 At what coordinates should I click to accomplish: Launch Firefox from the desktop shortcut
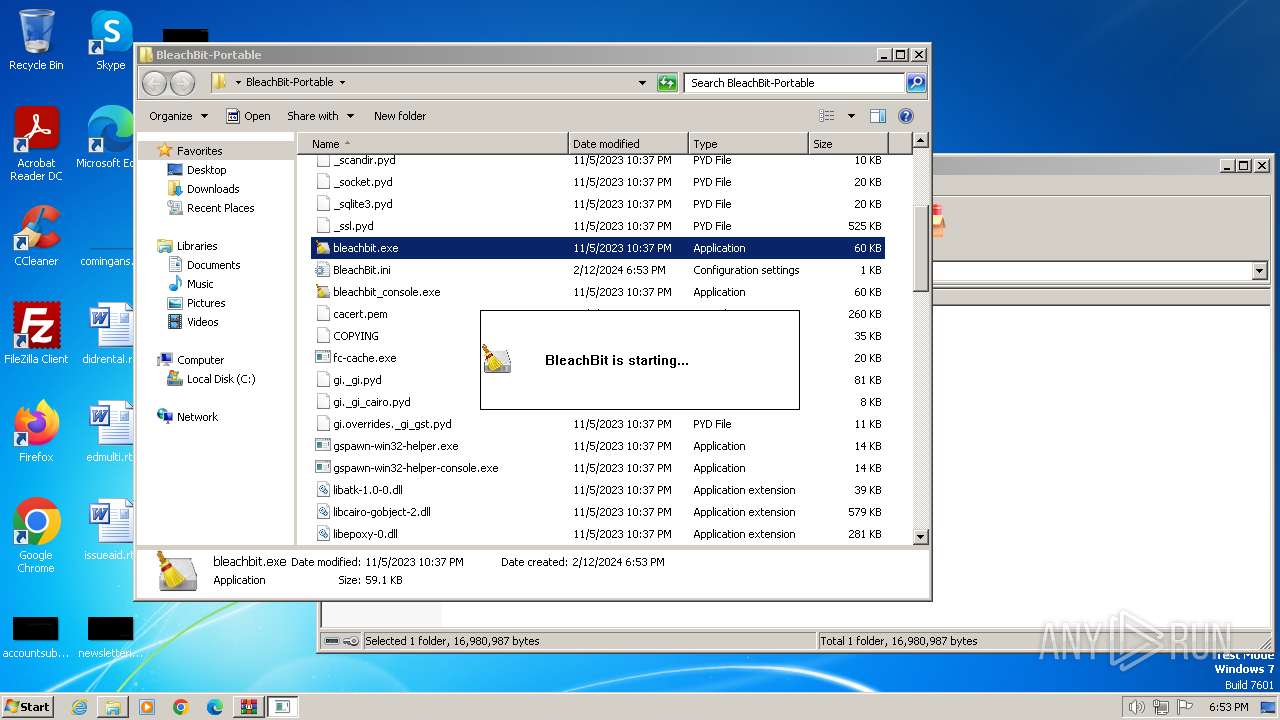click(x=36, y=431)
